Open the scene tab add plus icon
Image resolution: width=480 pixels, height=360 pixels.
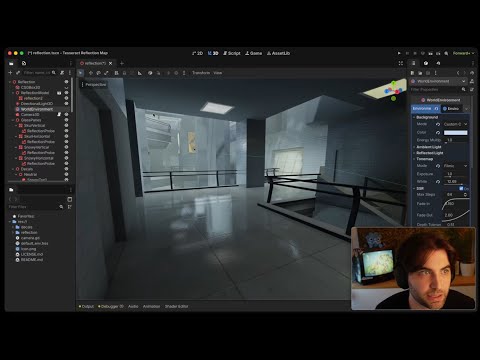click(x=122, y=63)
